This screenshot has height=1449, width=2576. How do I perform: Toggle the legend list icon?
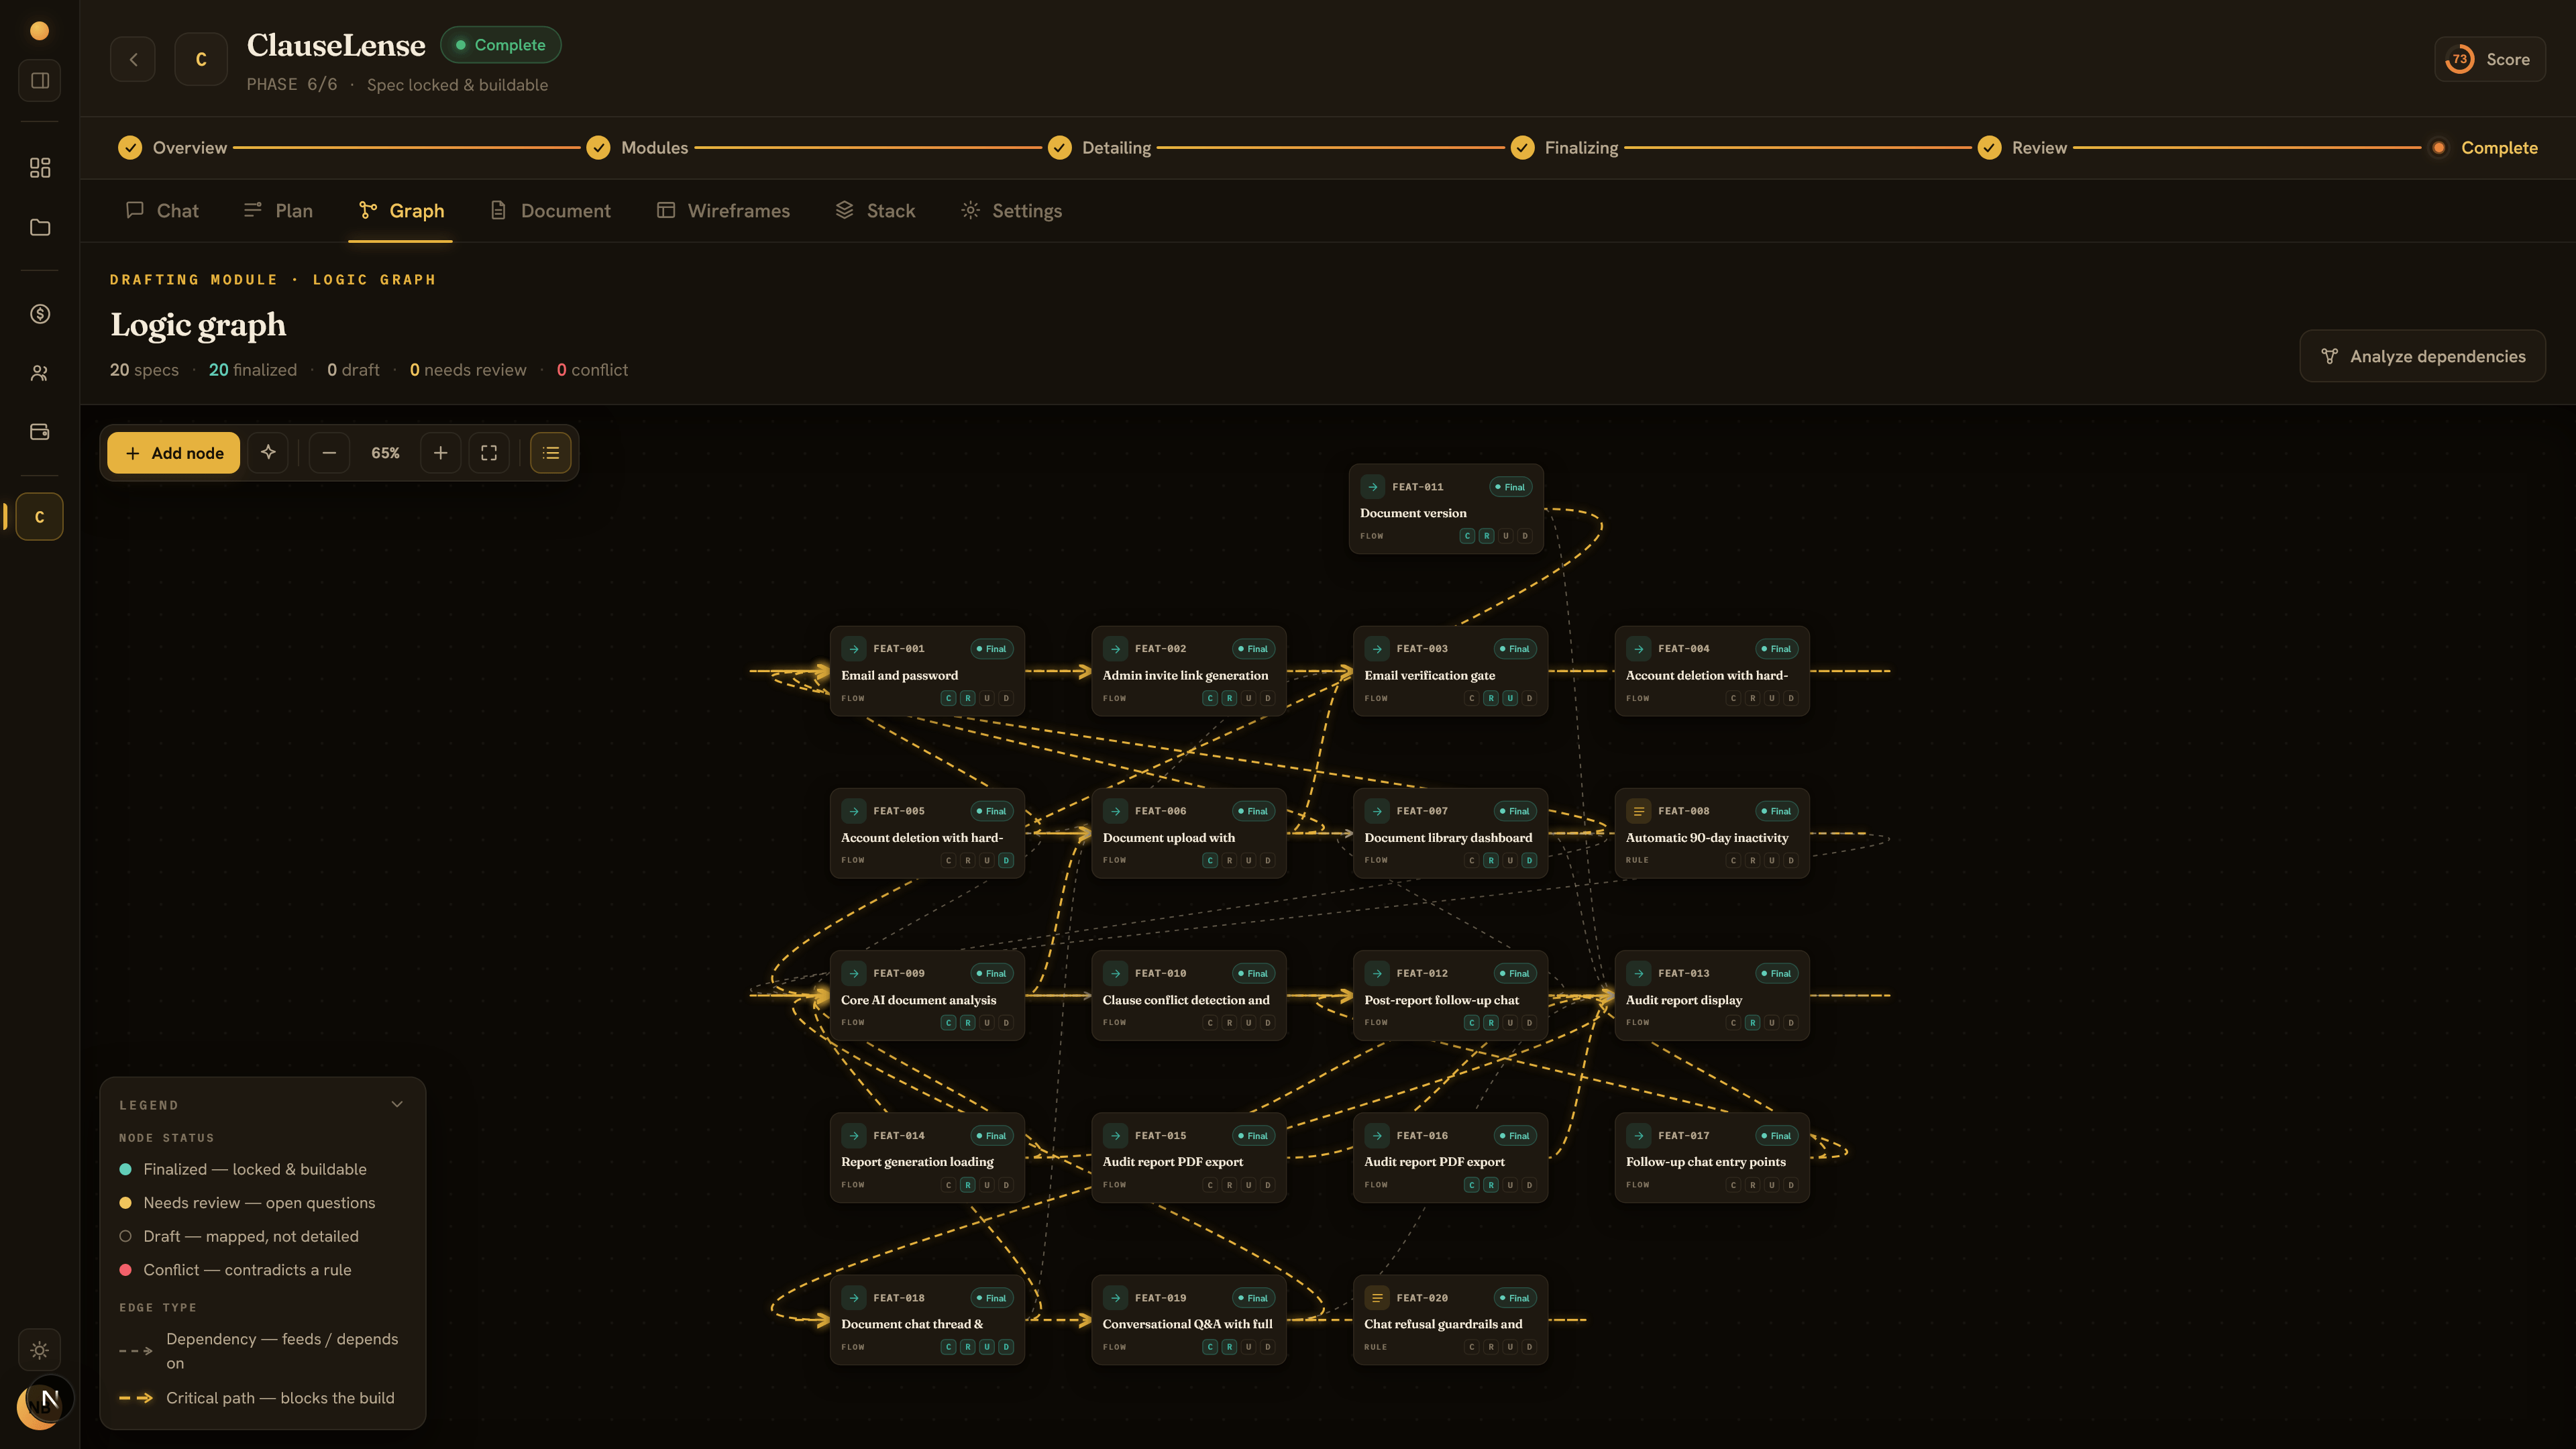coord(551,453)
